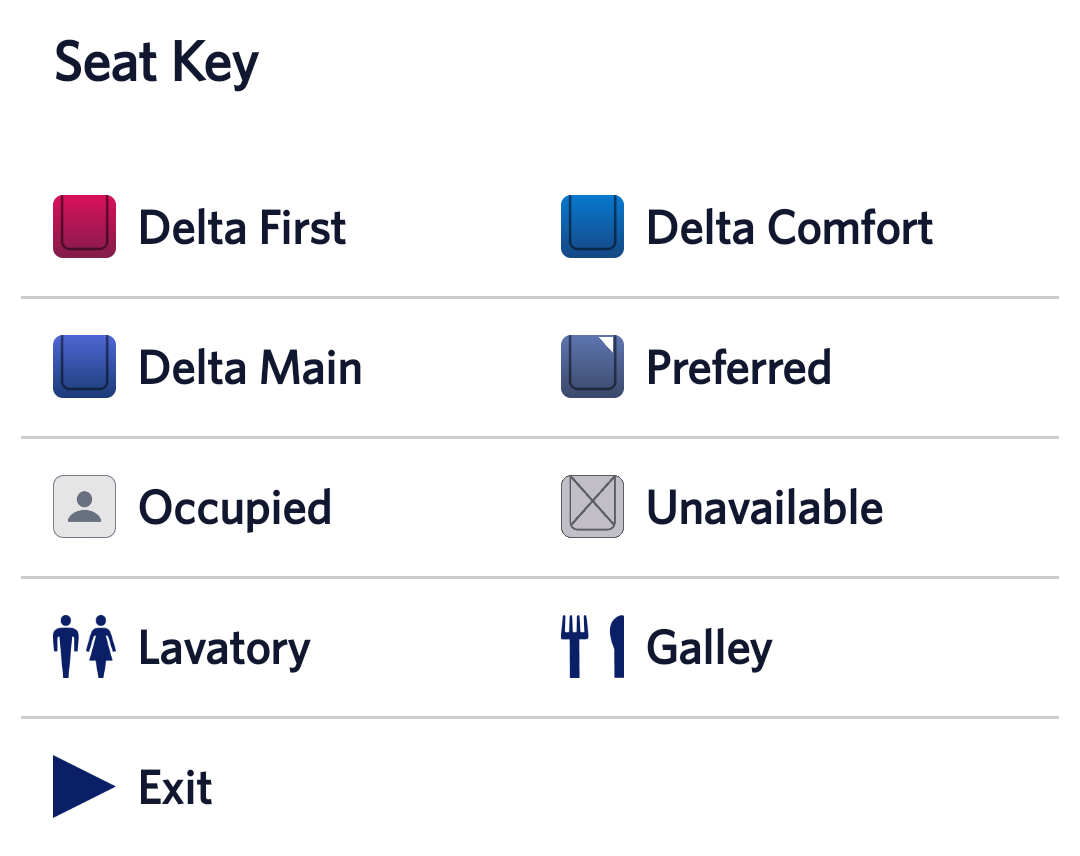
Task: Click the red Delta First seat icon
Action: point(84,226)
